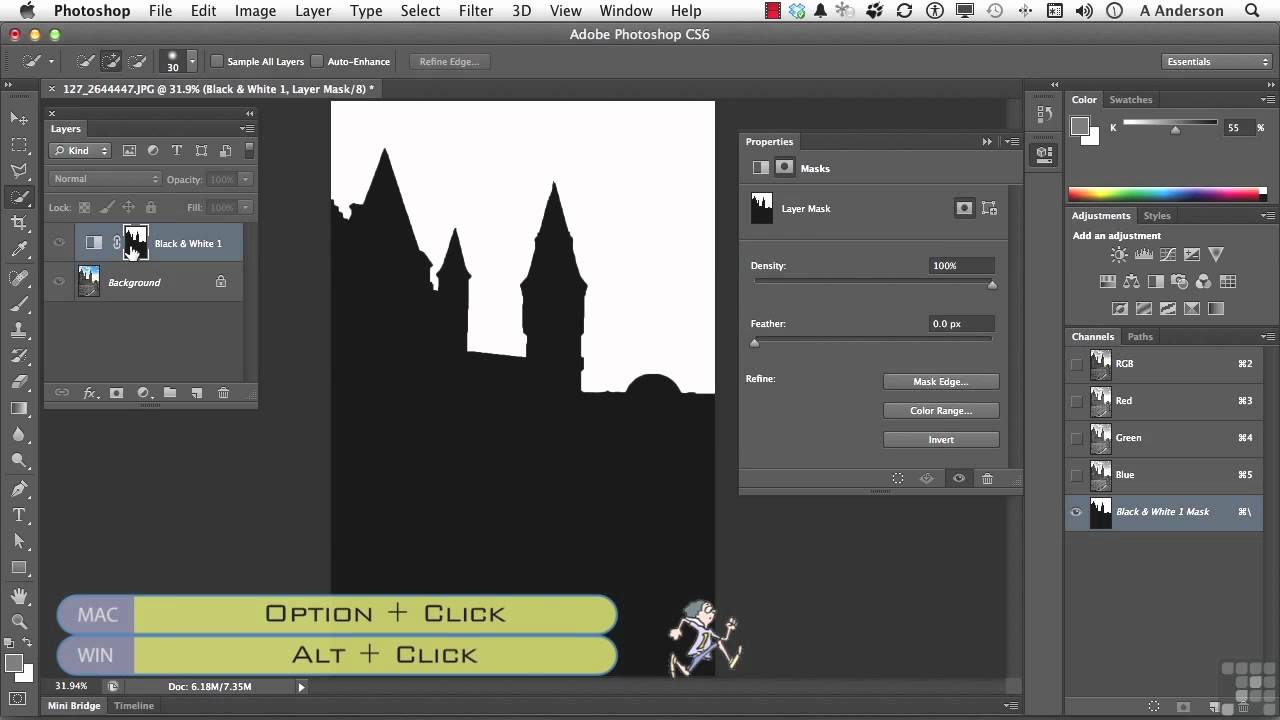Click the Invert button
1280x720 pixels.
(x=941, y=440)
